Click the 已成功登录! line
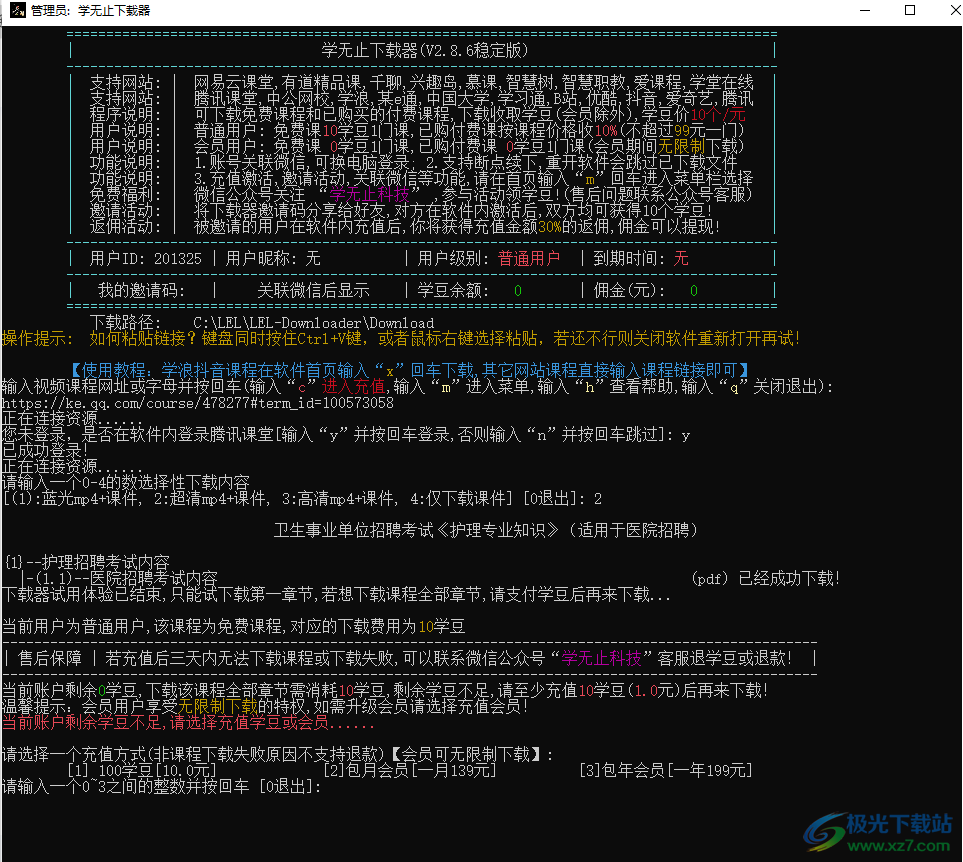The width and height of the screenshot is (963, 862). point(45,450)
